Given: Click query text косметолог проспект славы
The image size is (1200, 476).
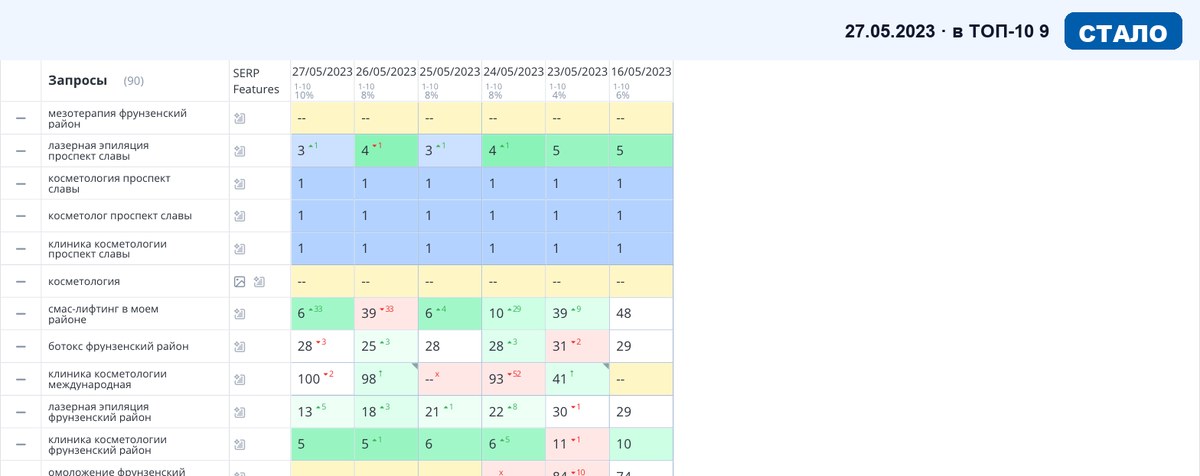Looking at the screenshot, I should [x=119, y=216].
